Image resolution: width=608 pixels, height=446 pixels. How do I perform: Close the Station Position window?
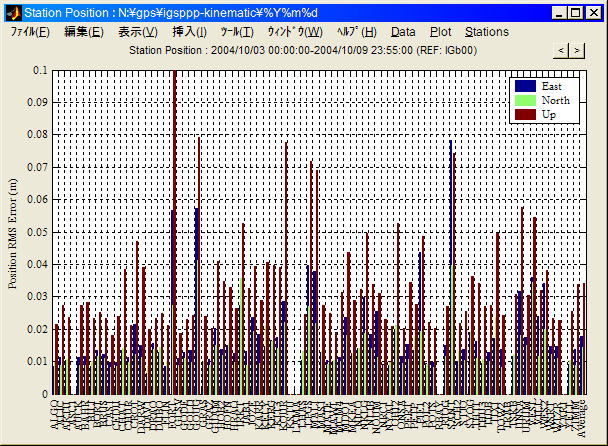[x=592, y=13]
